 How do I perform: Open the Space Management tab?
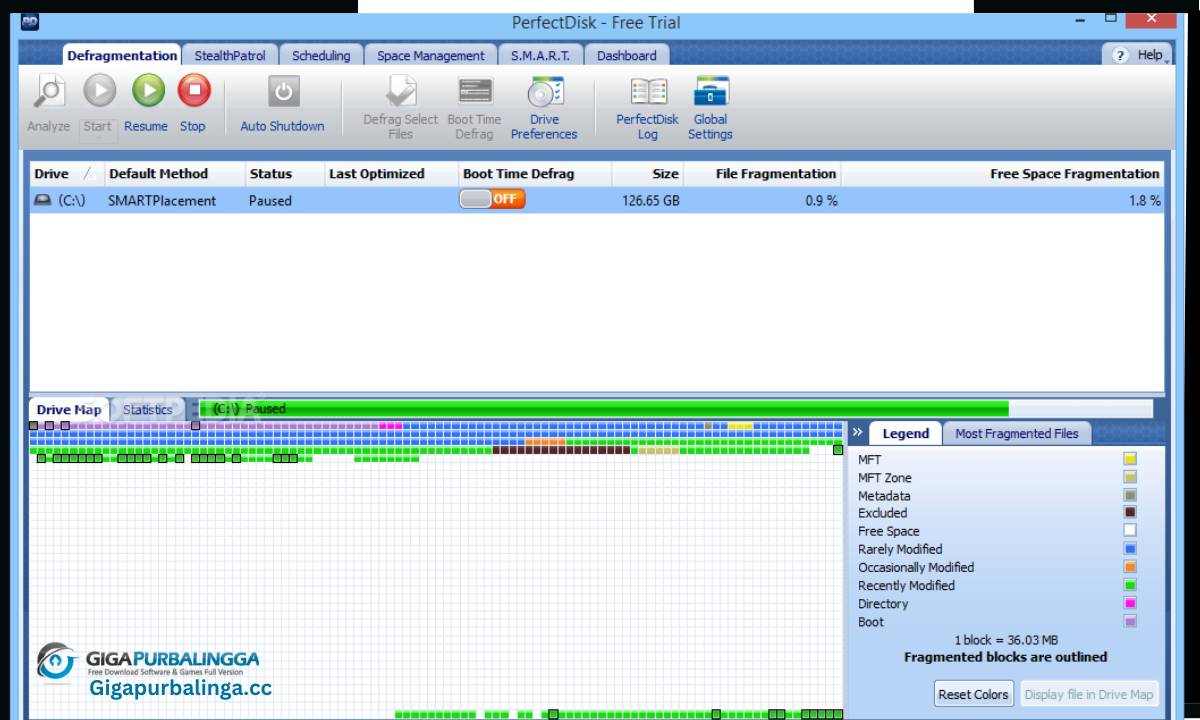pyautogui.click(x=430, y=56)
